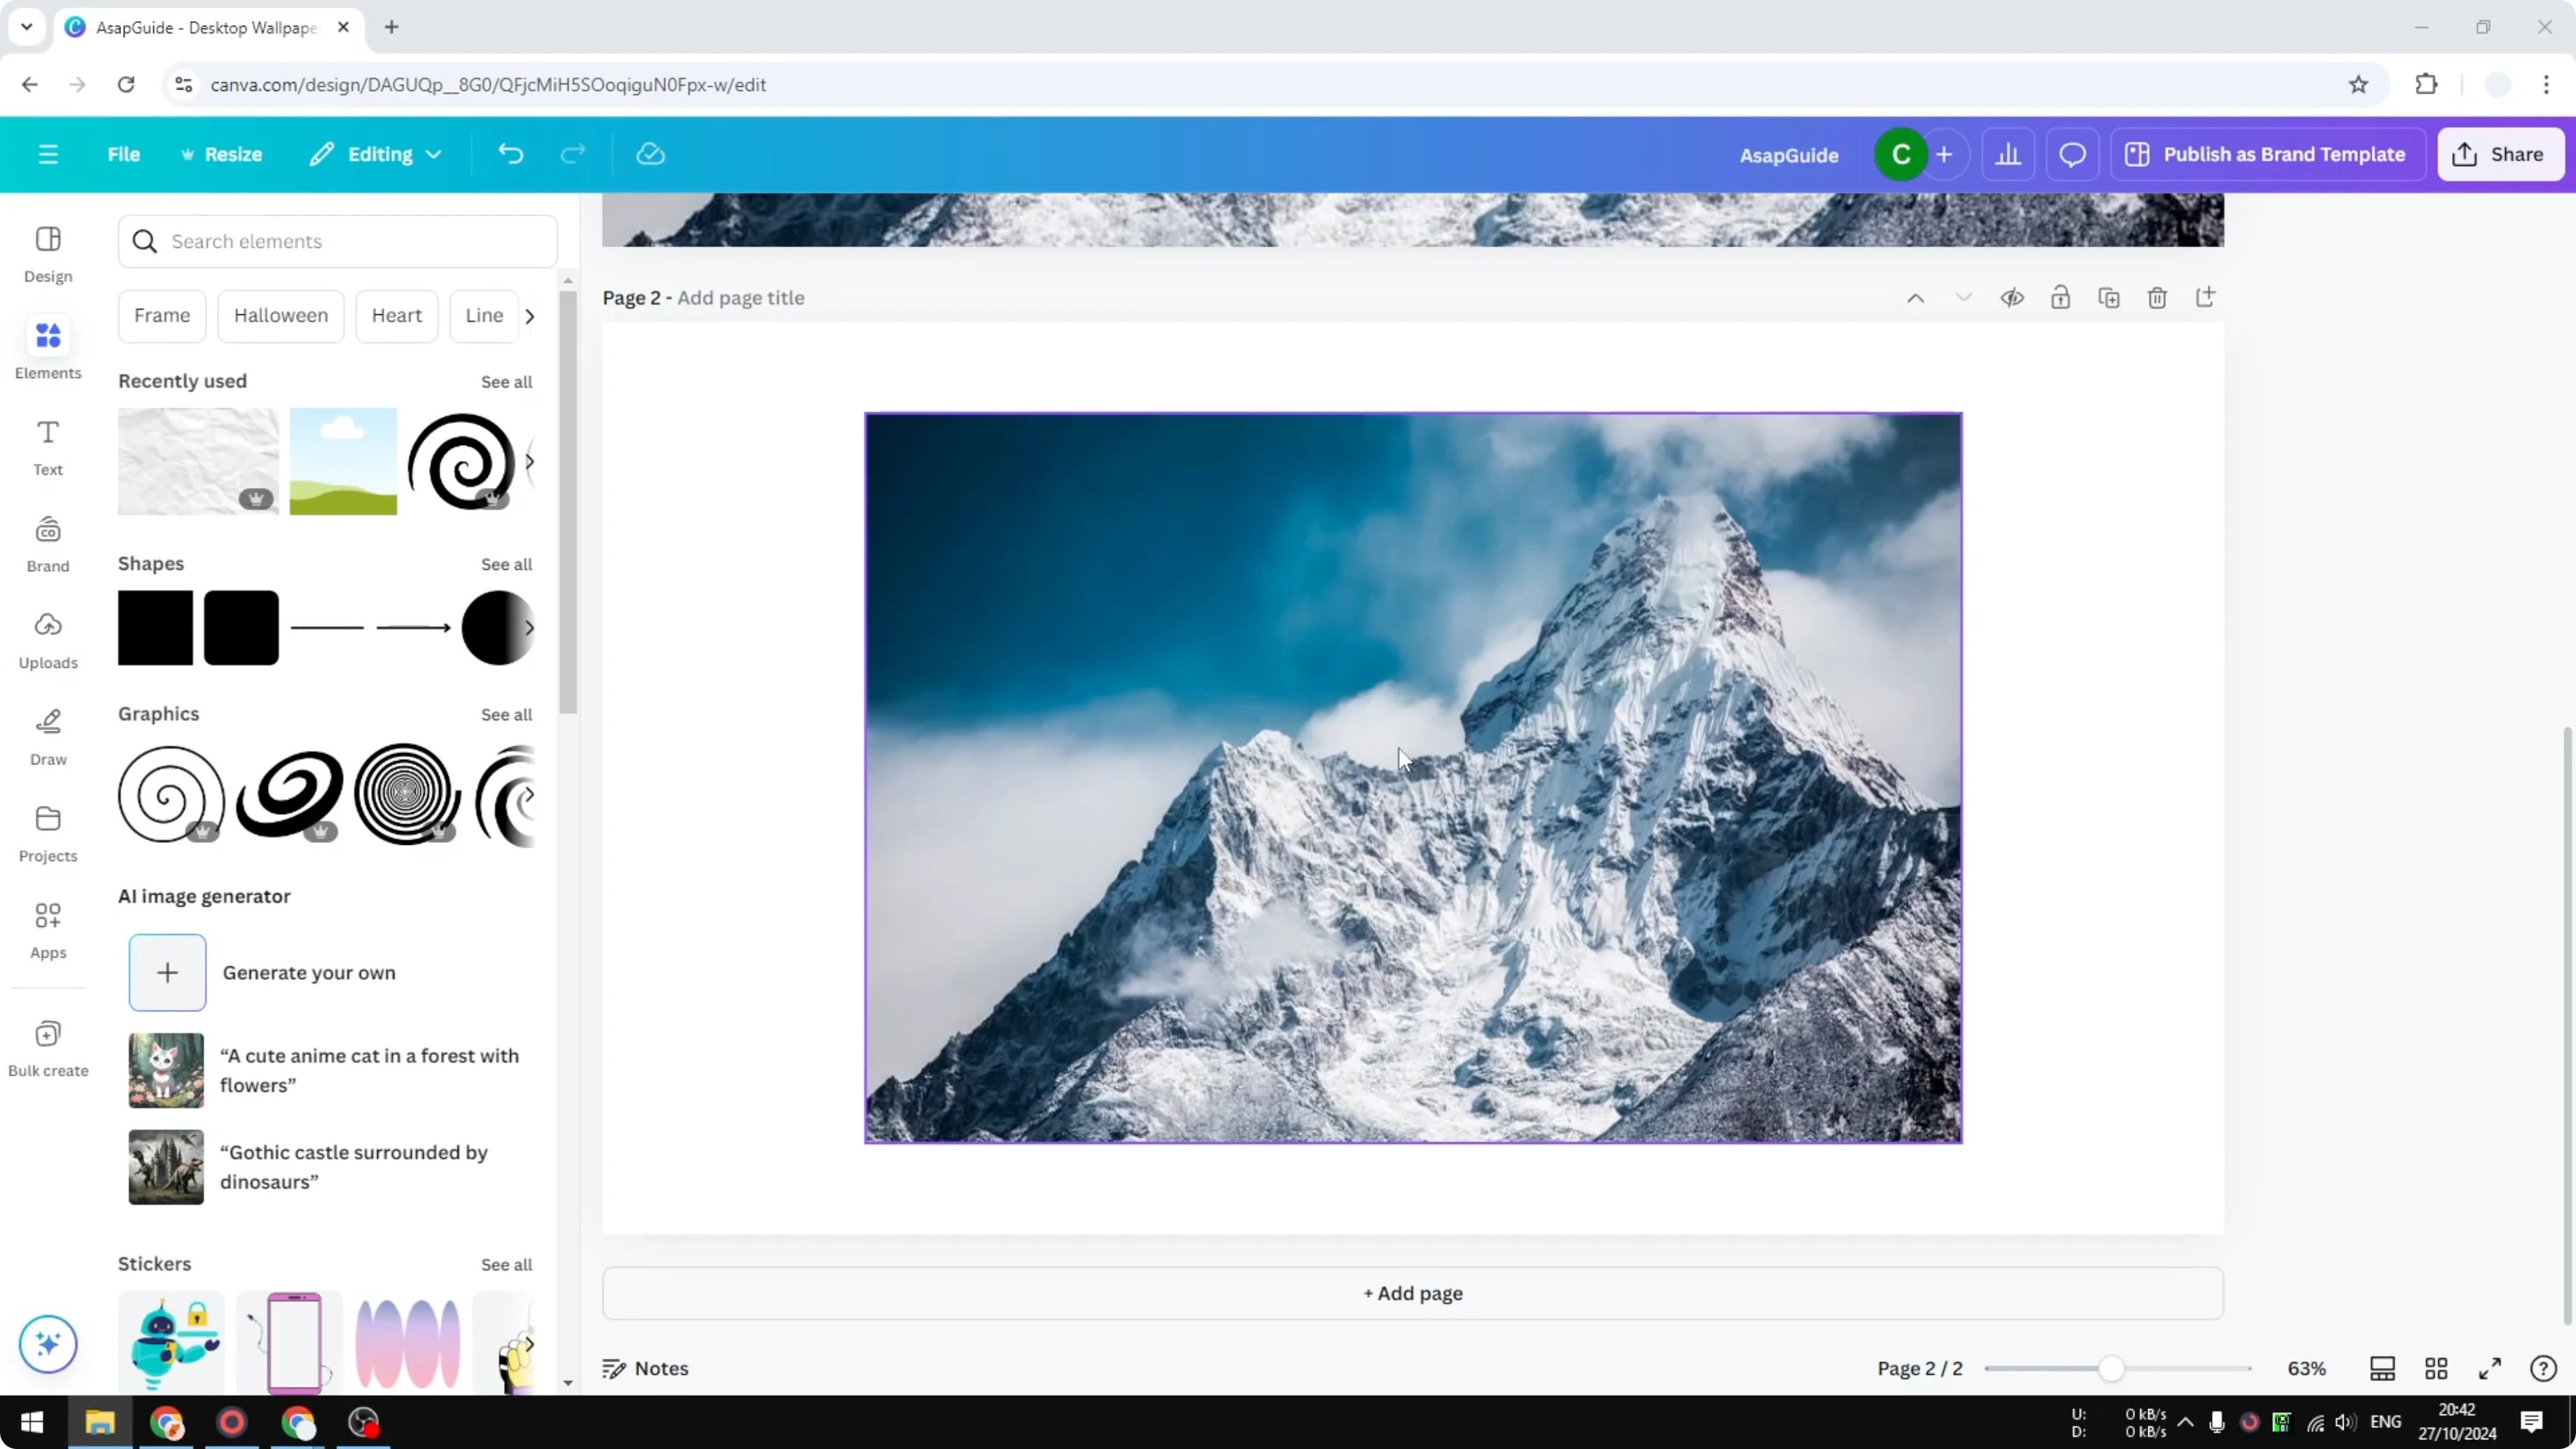Screen dimensions: 2576x1449
Task: Open design insights via the chart icon
Action: click(2009, 153)
